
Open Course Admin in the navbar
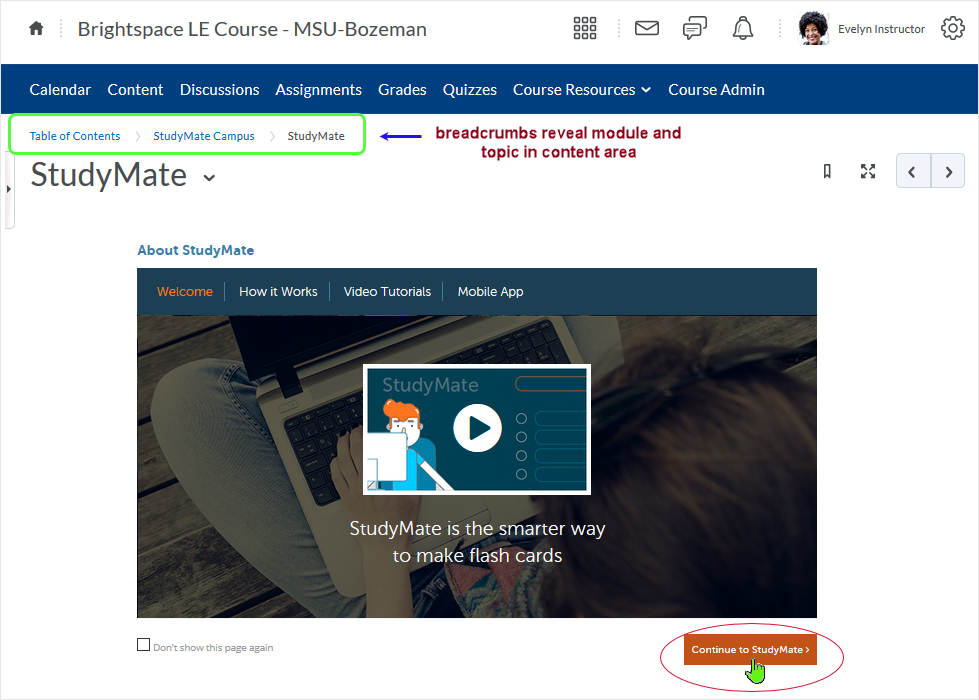pos(716,90)
